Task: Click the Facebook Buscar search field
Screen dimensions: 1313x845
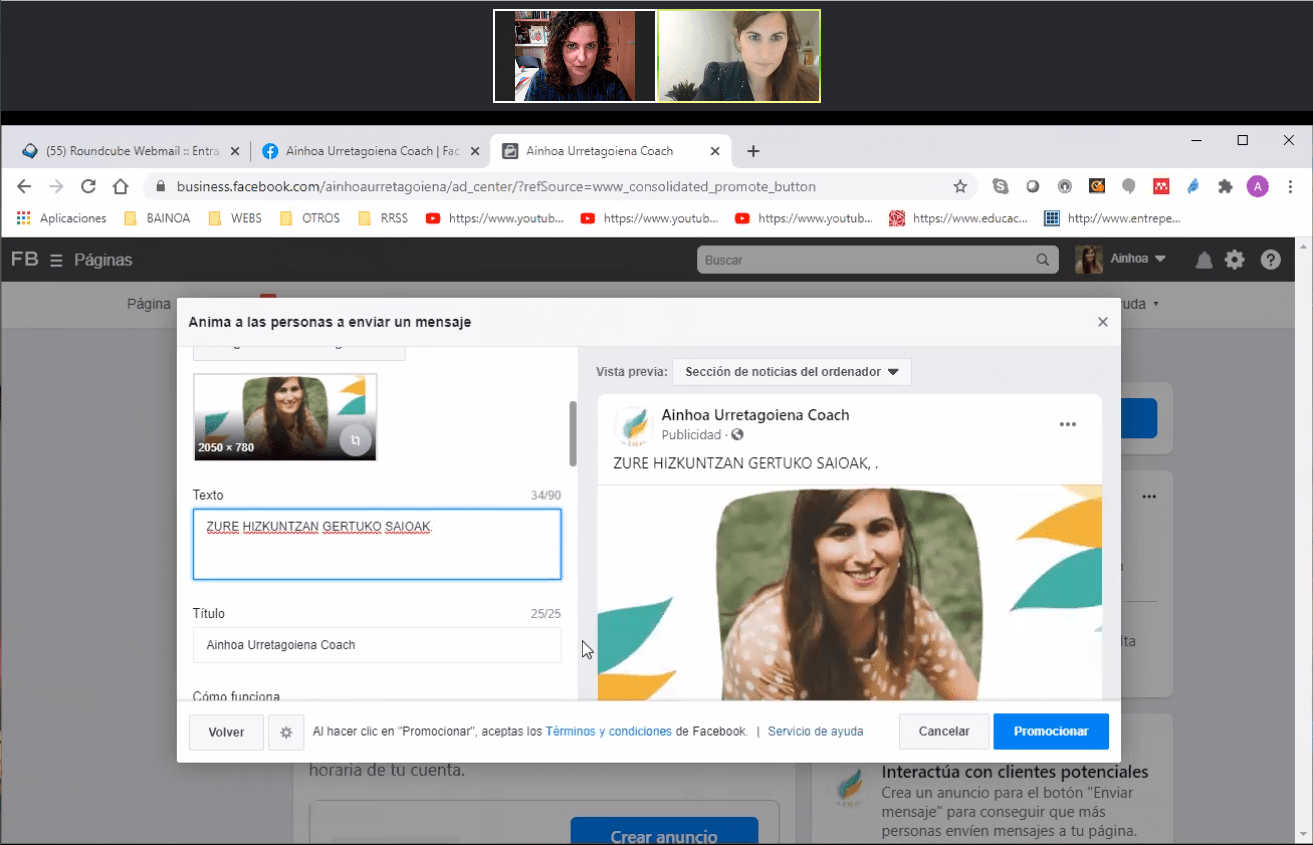Action: (877, 260)
